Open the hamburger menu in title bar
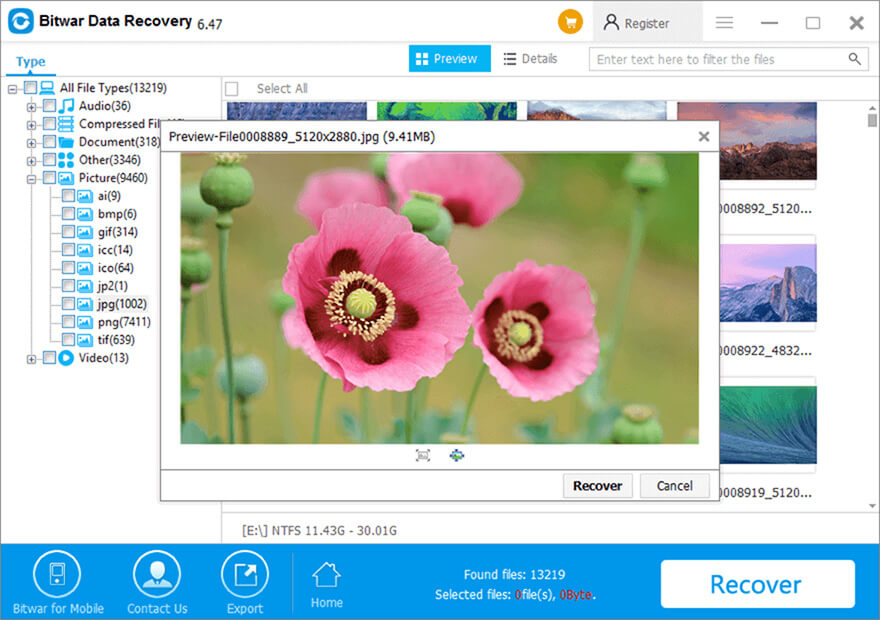 coord(724,22)
